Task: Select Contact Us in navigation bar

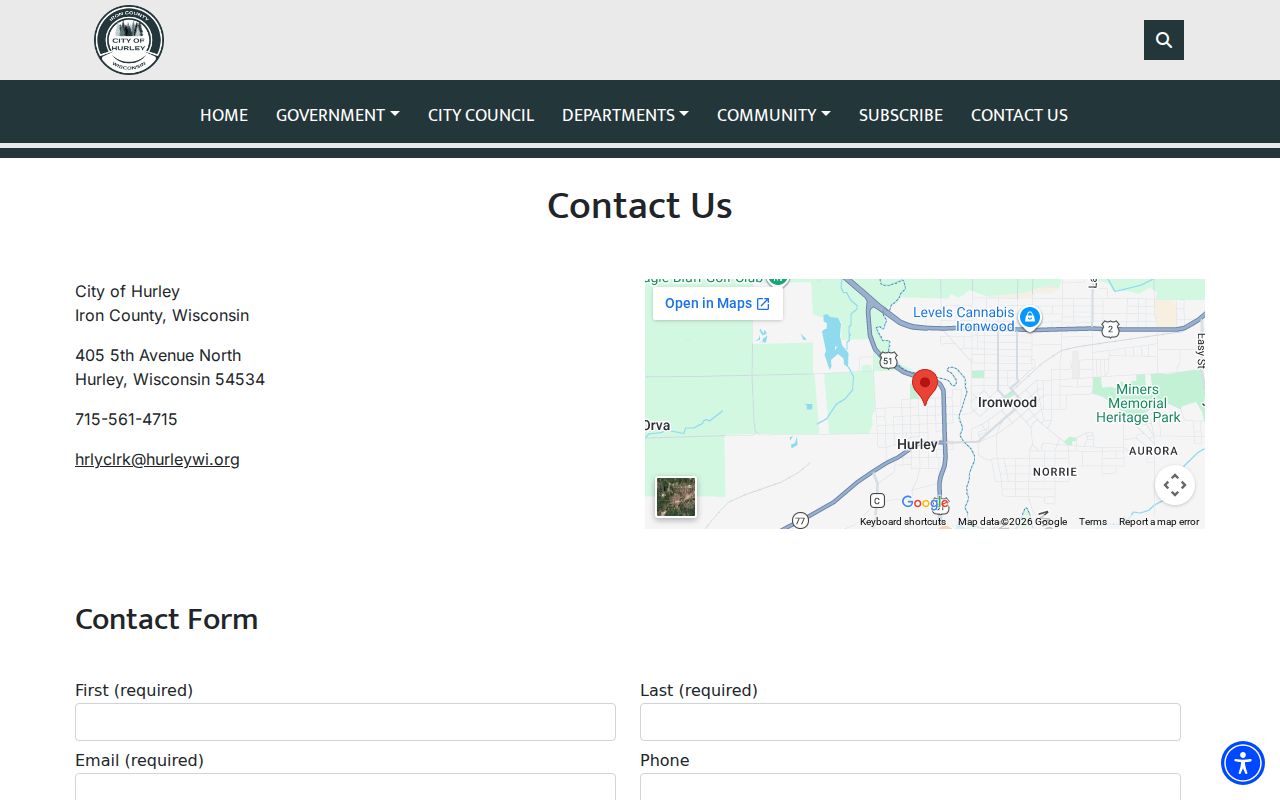Action: click(x=1019, y=115)
